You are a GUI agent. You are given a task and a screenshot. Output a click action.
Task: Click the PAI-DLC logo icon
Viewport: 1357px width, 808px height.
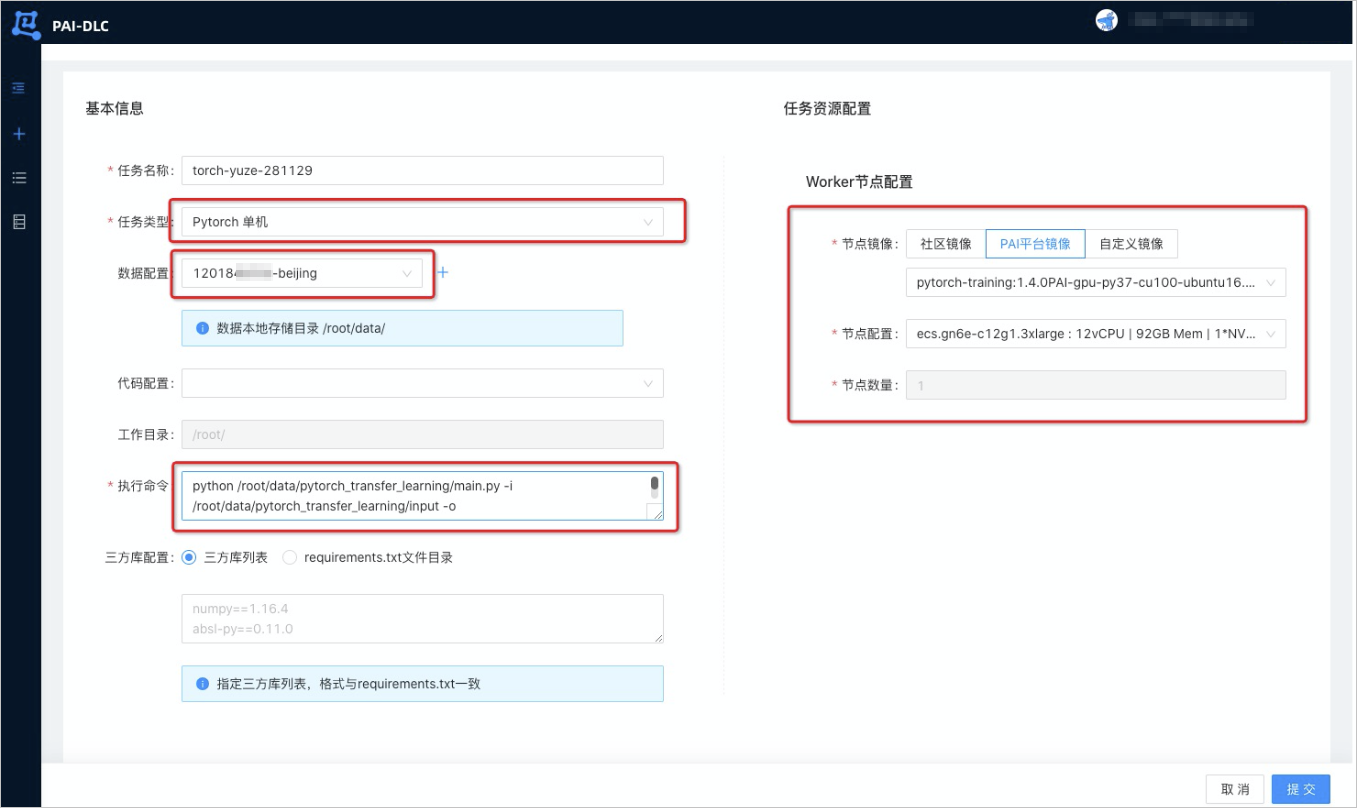(x=25, y=24)
